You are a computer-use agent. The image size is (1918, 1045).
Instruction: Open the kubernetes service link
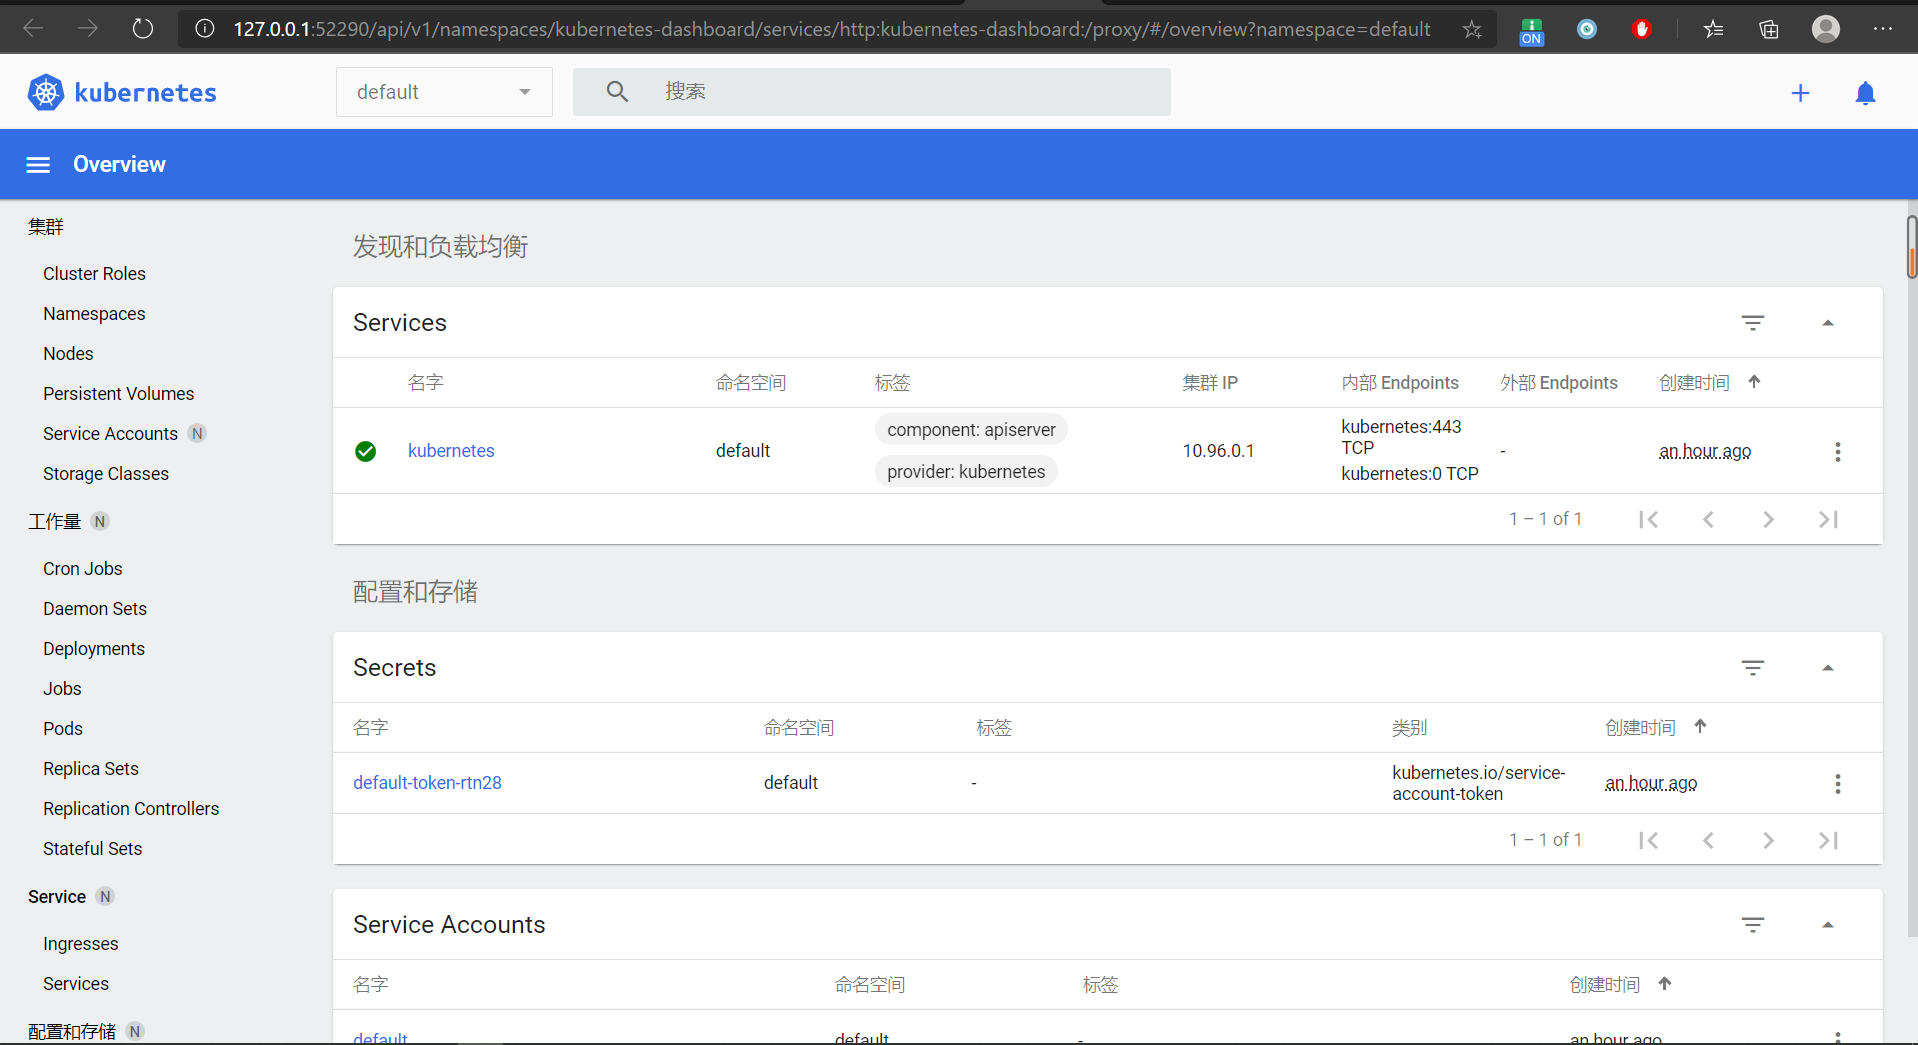[451, 451]
